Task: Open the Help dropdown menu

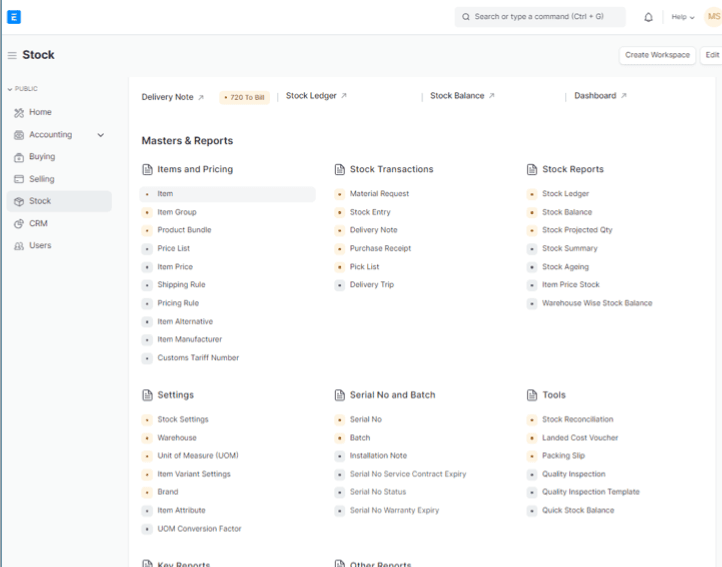Action: click(682, 17)
